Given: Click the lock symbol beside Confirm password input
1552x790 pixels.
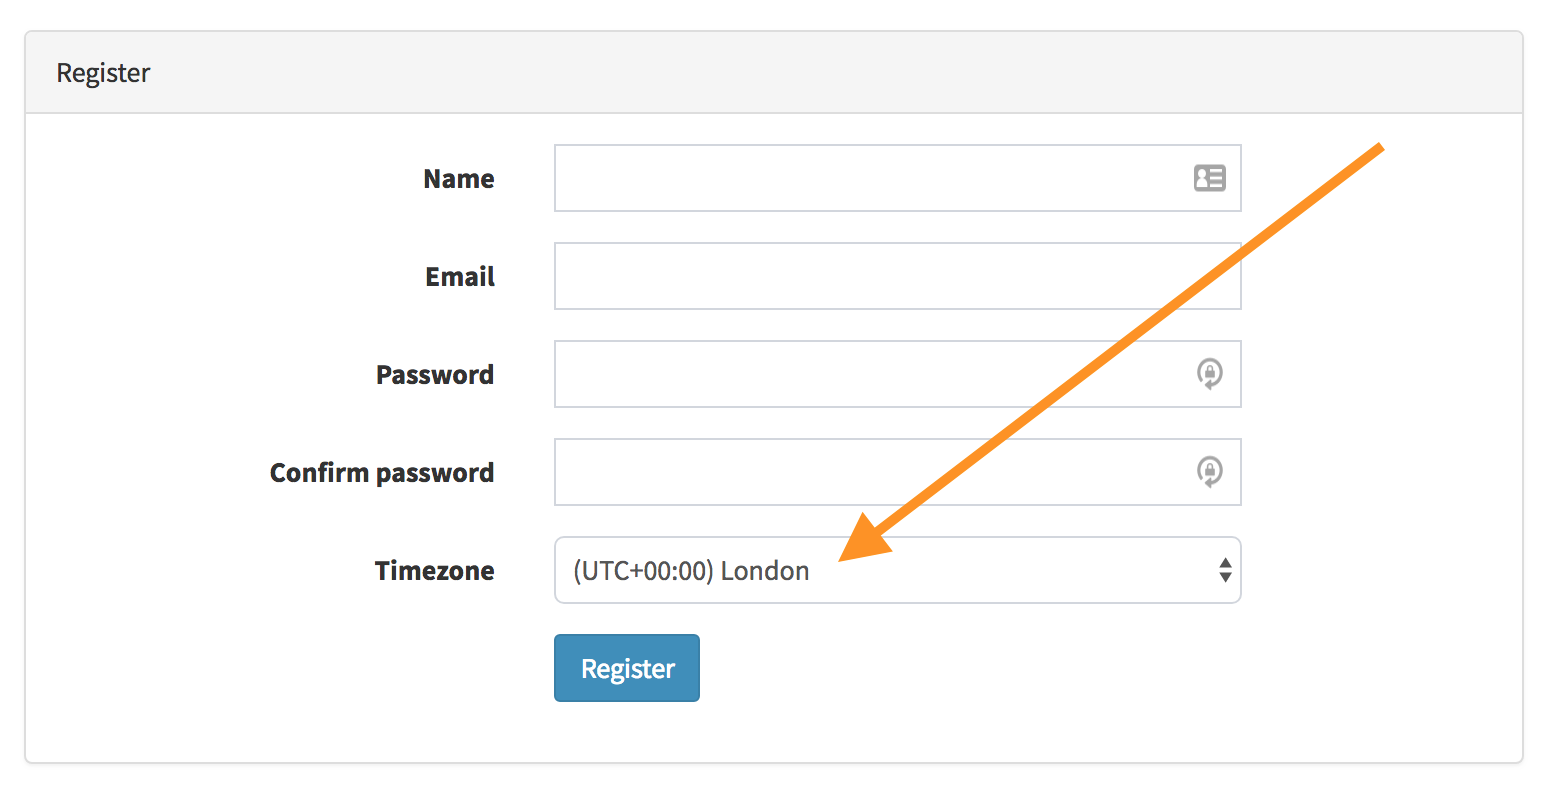Looking at the screenshot, I should click(1209, 472).
